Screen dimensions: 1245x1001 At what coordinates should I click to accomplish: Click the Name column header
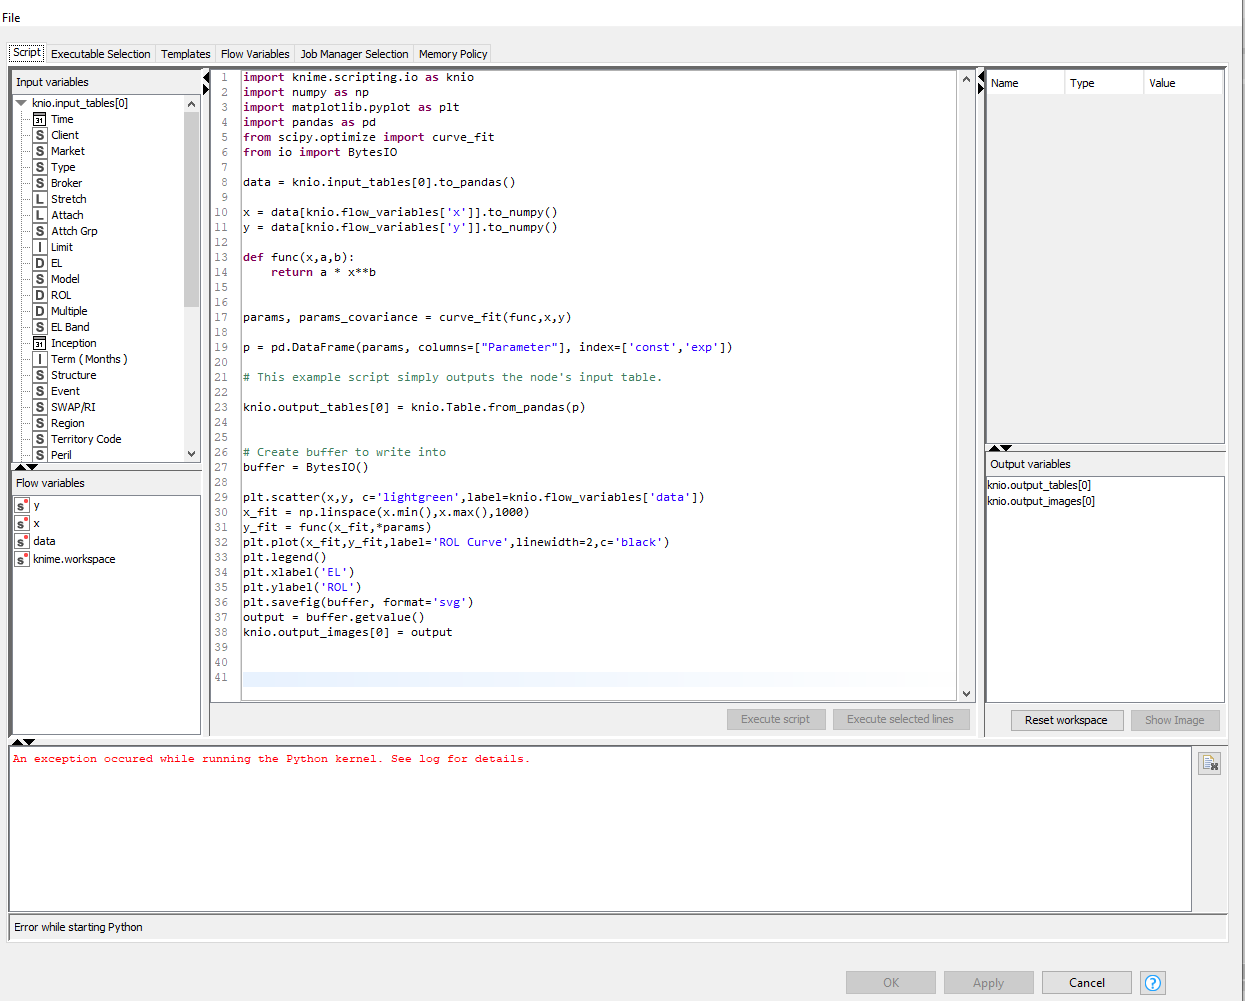tap(1025, 83)
